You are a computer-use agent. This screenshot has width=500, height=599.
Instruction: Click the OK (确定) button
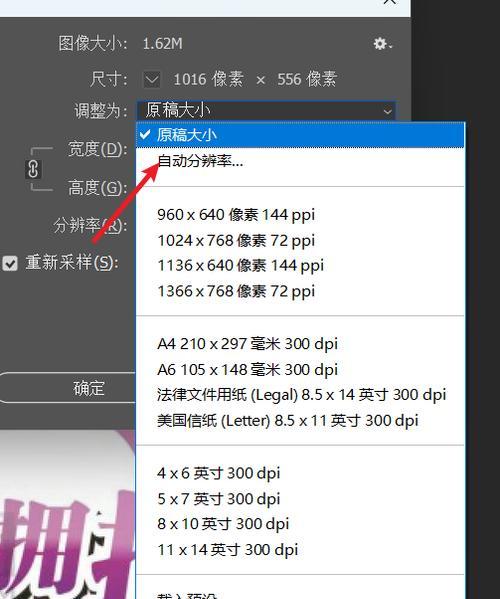68,388
